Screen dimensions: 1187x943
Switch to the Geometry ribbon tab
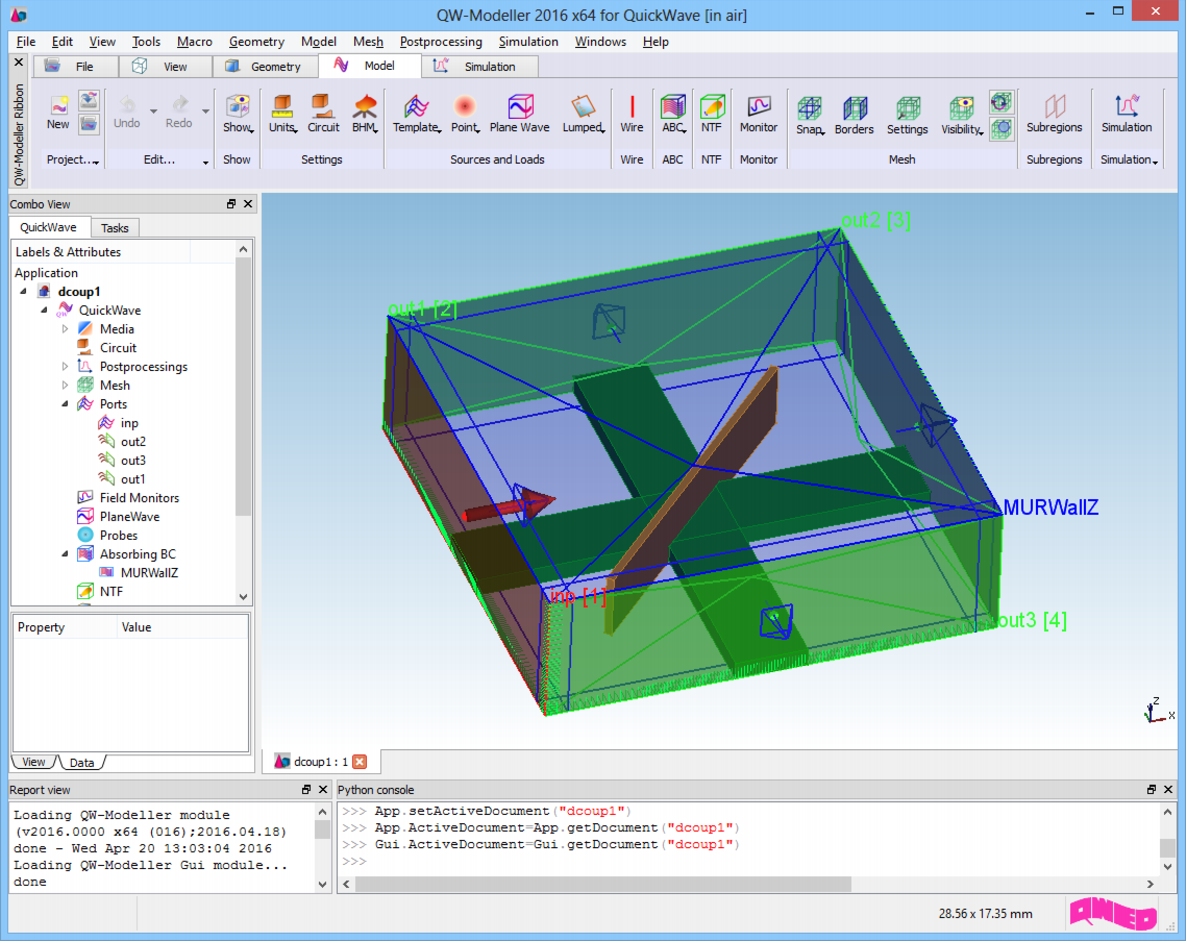coord(264,67)
